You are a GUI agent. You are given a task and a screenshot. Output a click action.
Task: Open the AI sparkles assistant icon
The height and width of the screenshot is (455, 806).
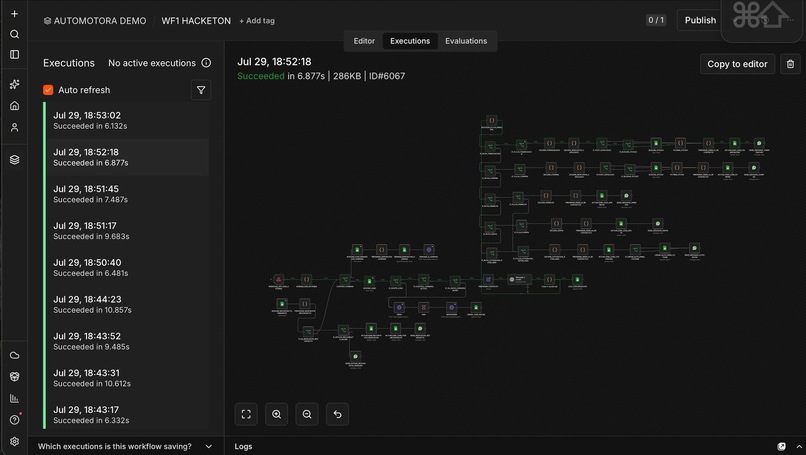point(14,84)
